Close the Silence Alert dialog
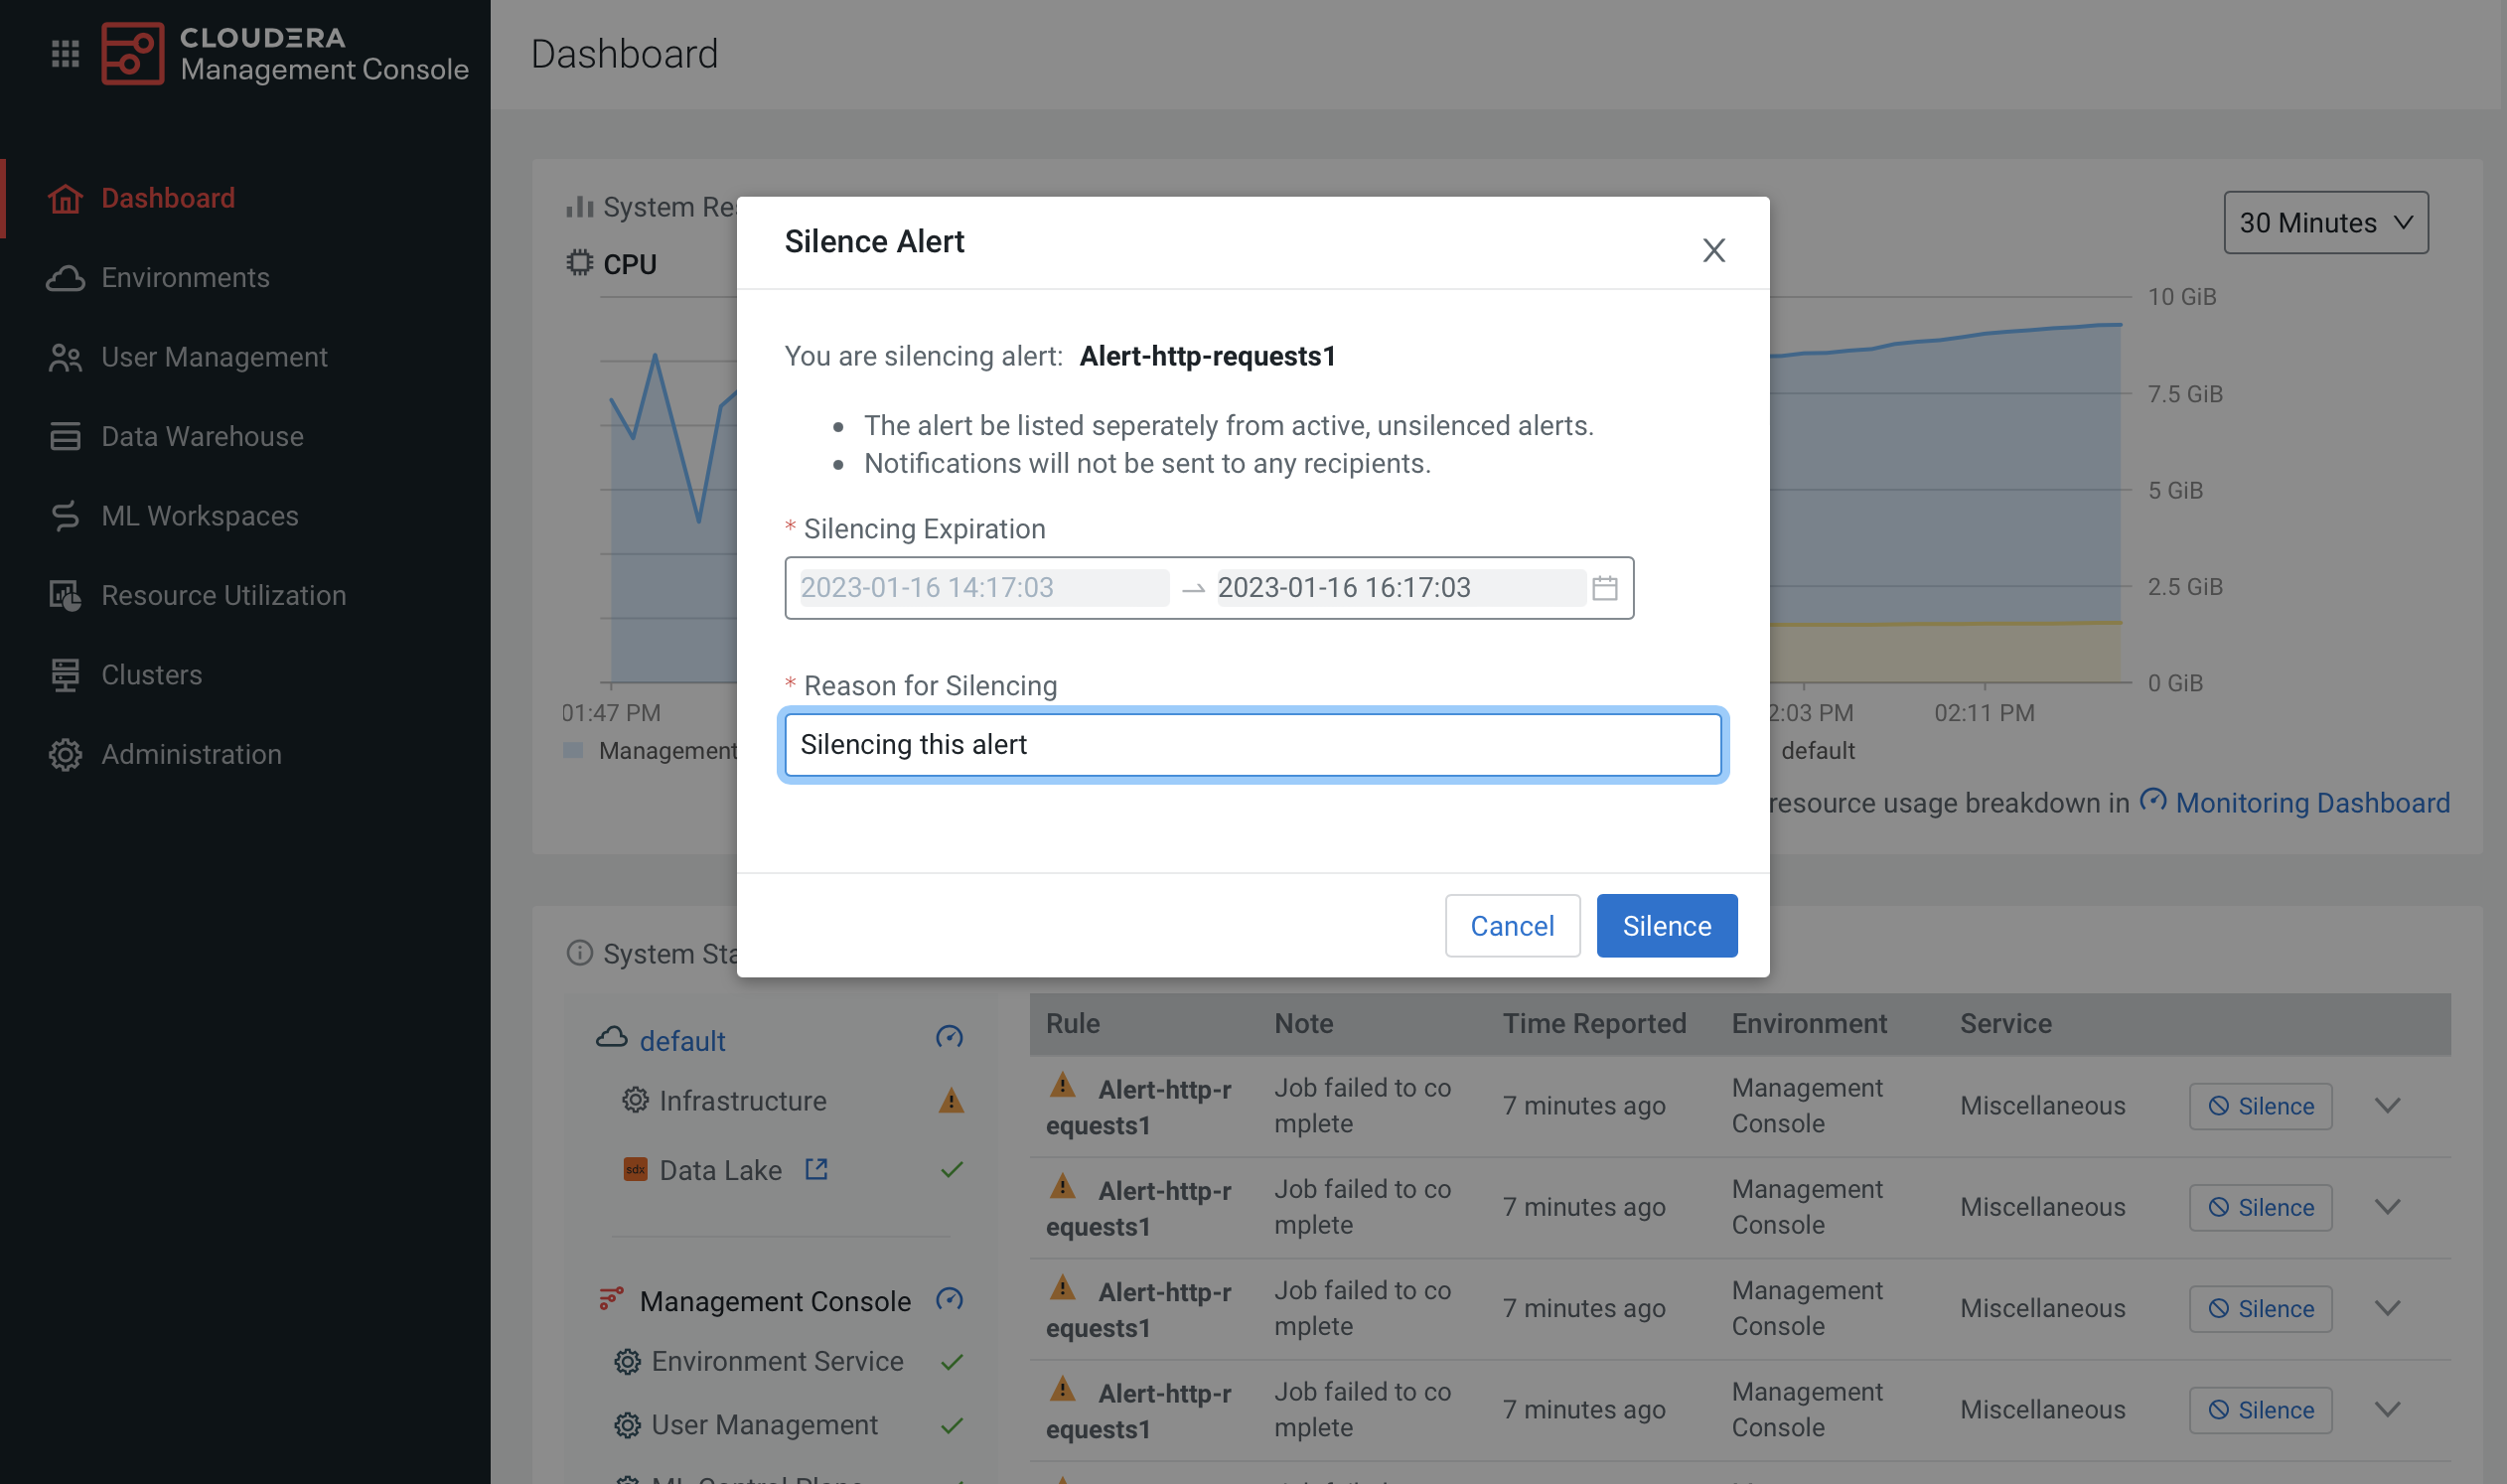 click(x=1713, y=250)
